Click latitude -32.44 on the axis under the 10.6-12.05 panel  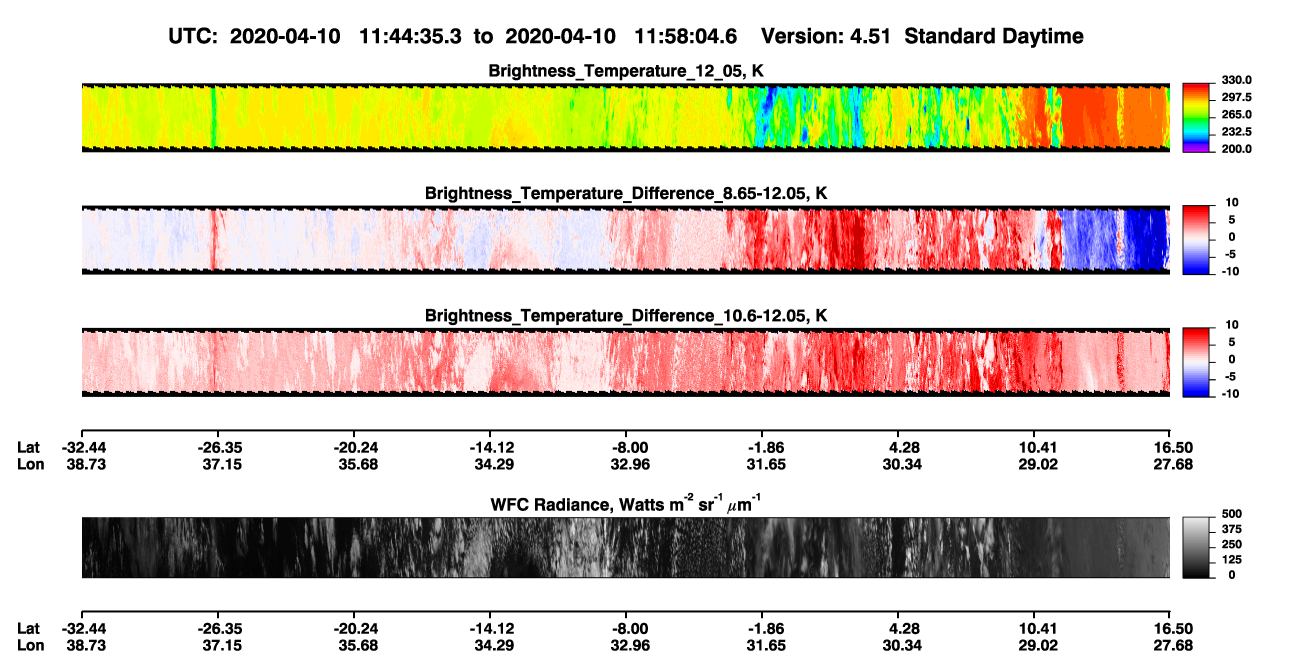[x=82, y=446]
